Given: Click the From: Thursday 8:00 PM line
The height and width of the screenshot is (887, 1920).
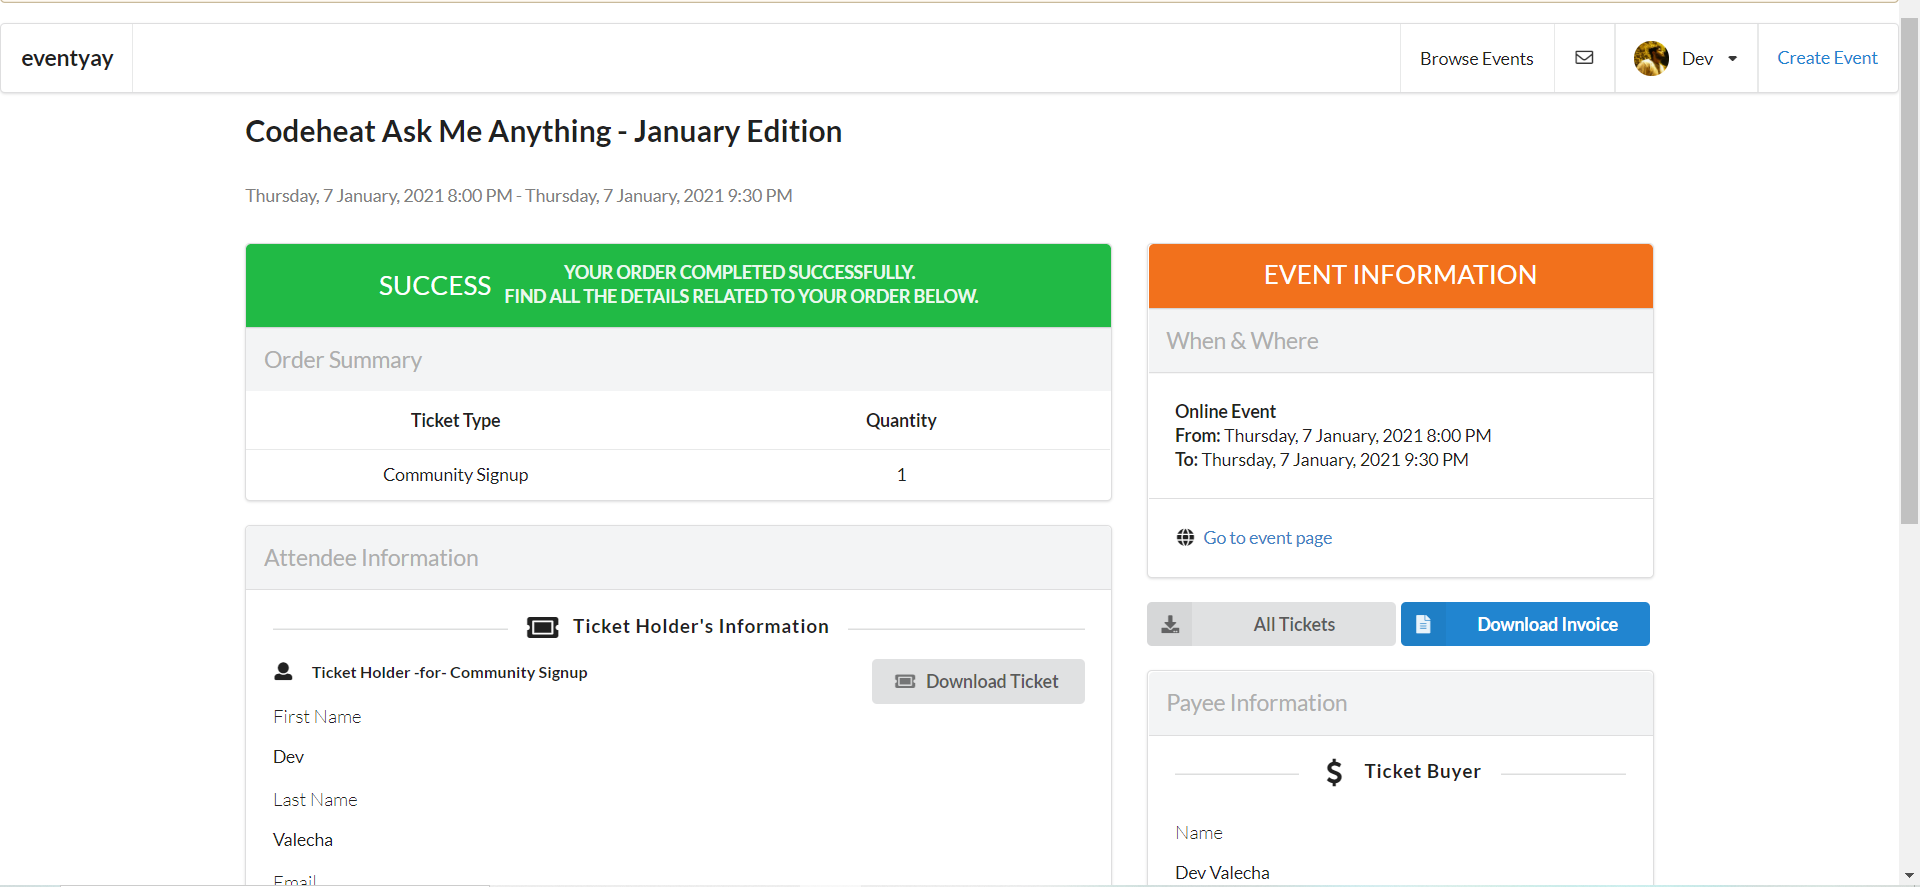Looking at the screenshot, I should click(1333, 436).
